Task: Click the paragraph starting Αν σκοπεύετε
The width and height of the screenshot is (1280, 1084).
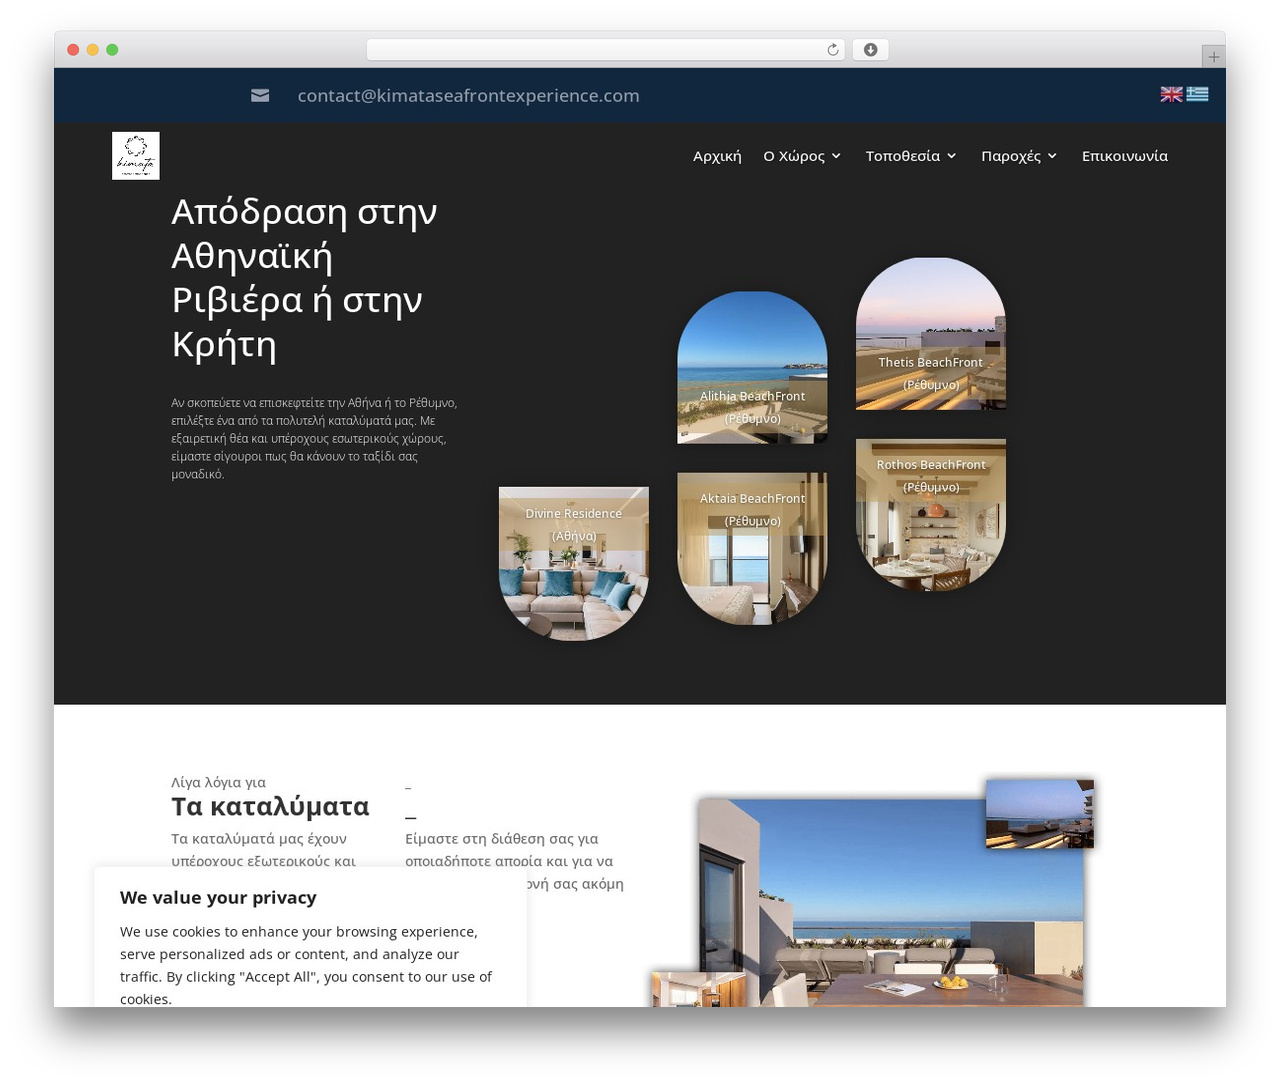Action: 314,438
